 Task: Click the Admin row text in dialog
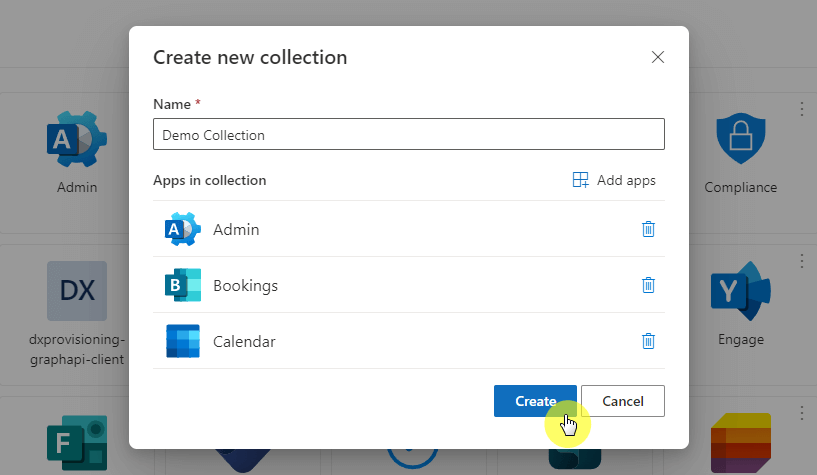coord(236,230)
